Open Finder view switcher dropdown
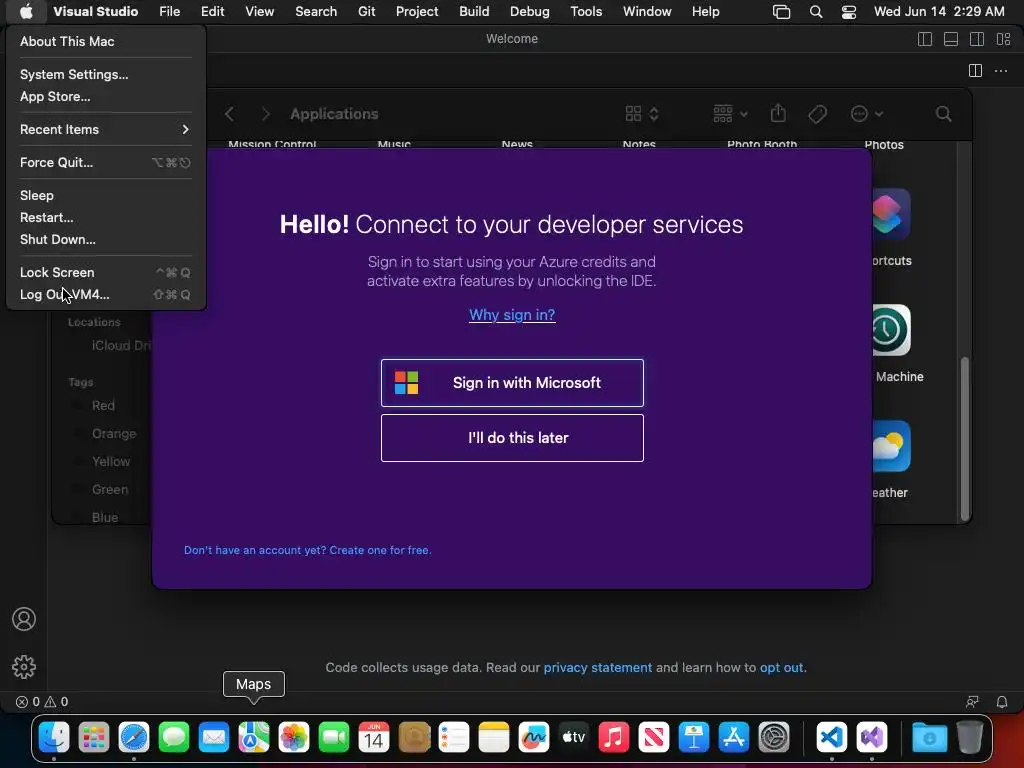Image resolution: width=1024 pixels, height=768 pixels. (x=643, y=114)
